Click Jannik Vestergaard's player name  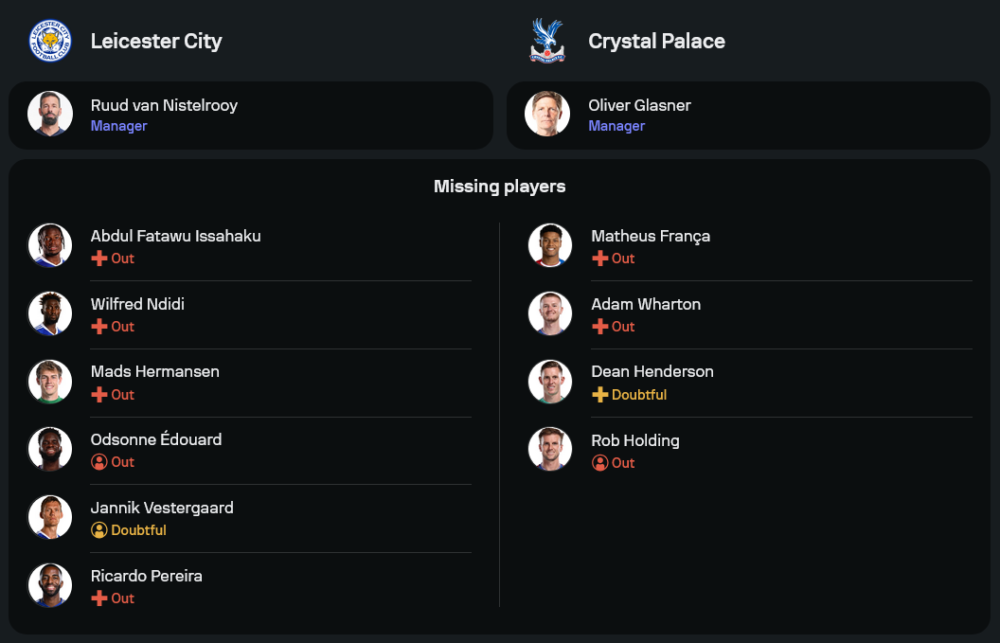(162, 507)
